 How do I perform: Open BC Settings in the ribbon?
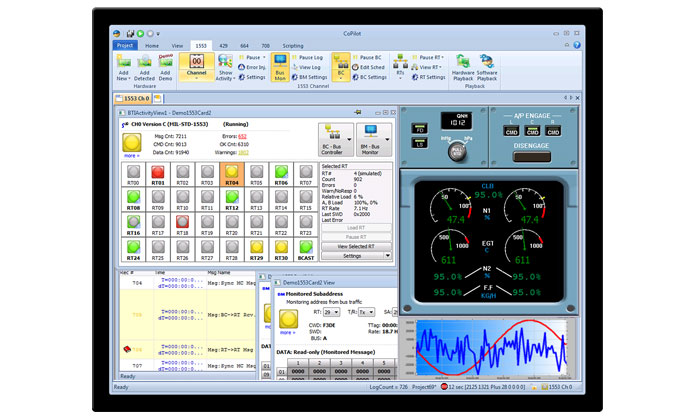(370, 77)
